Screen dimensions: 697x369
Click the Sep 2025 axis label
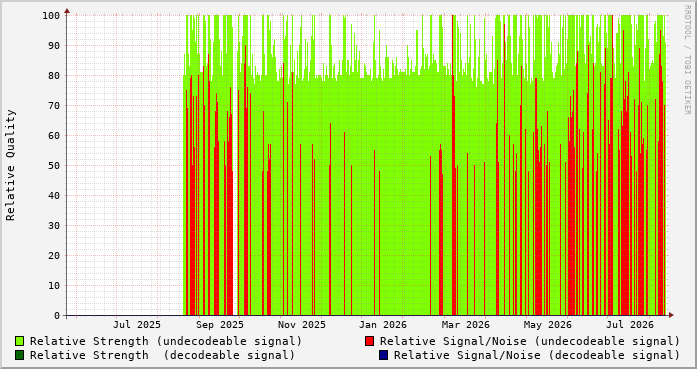click(x=220, y=325)
